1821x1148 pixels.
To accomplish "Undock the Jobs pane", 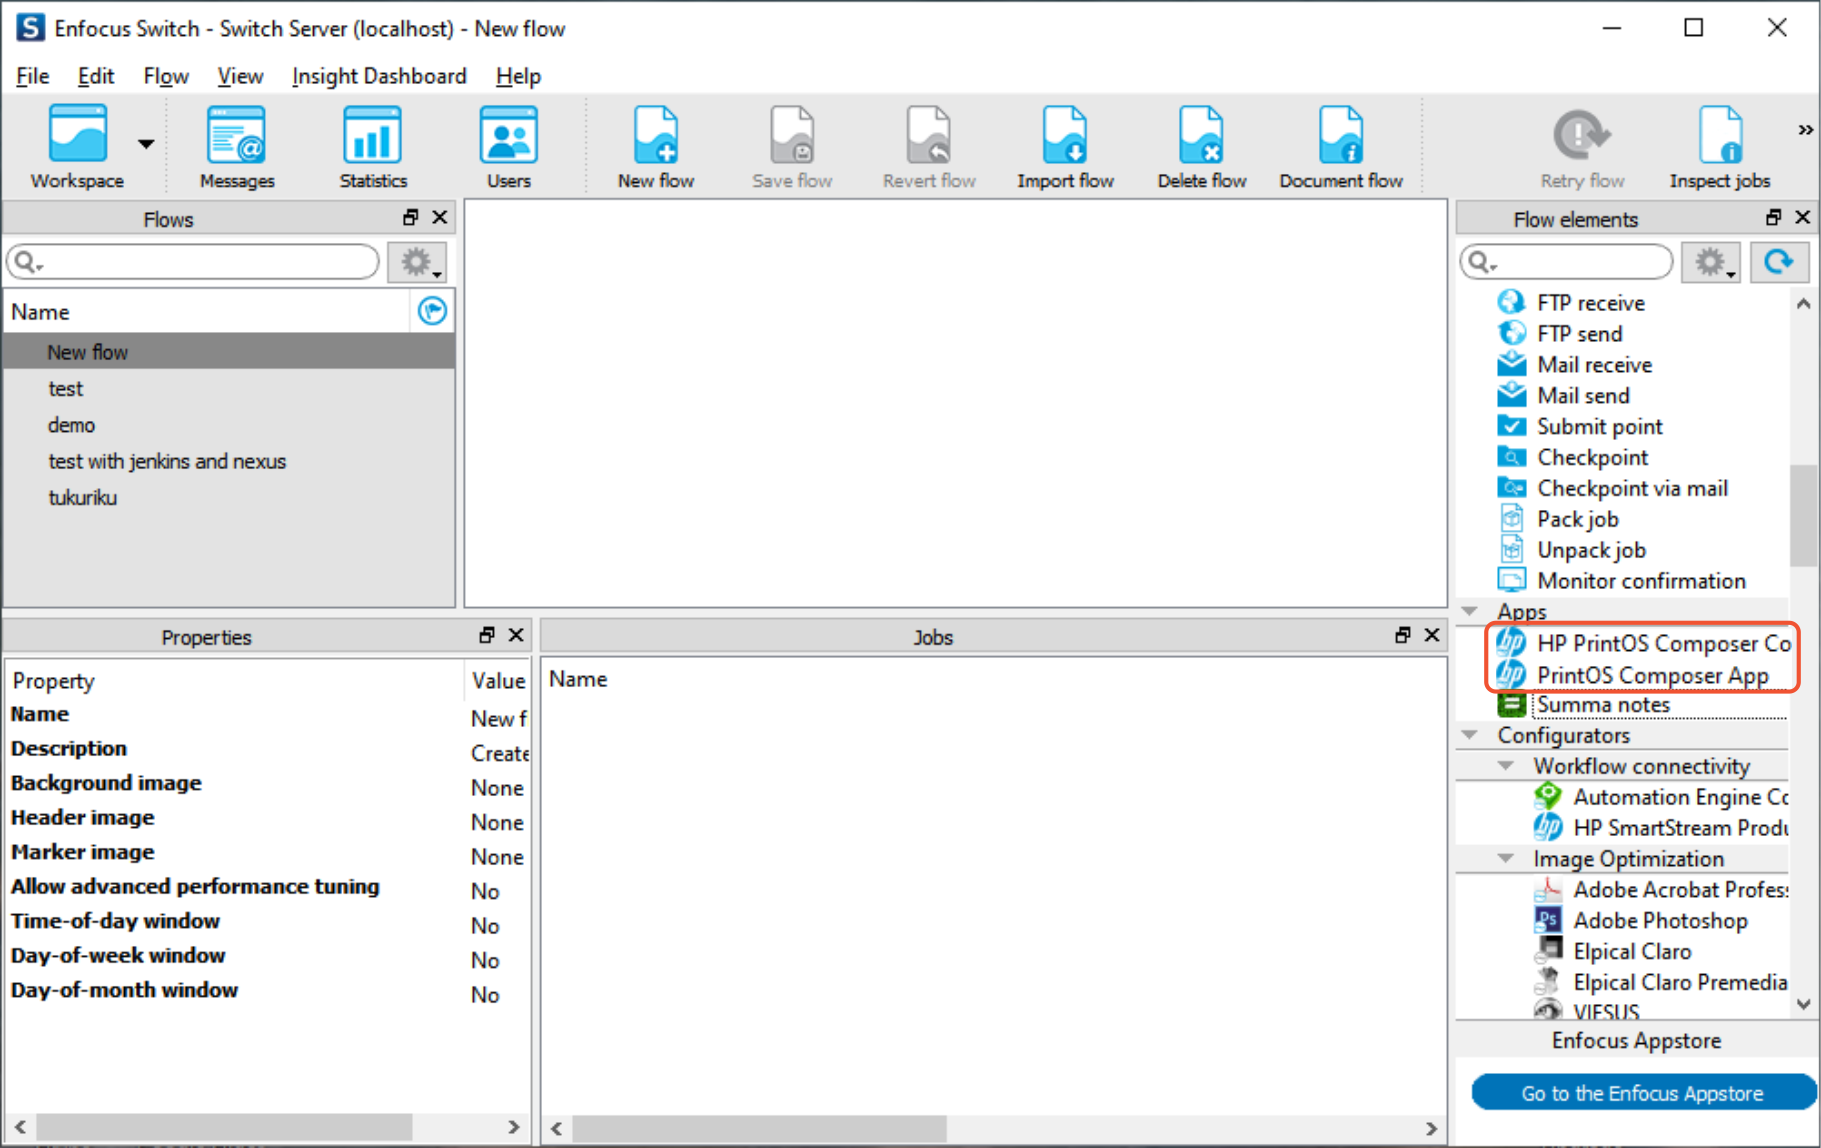I will 1403,635.
